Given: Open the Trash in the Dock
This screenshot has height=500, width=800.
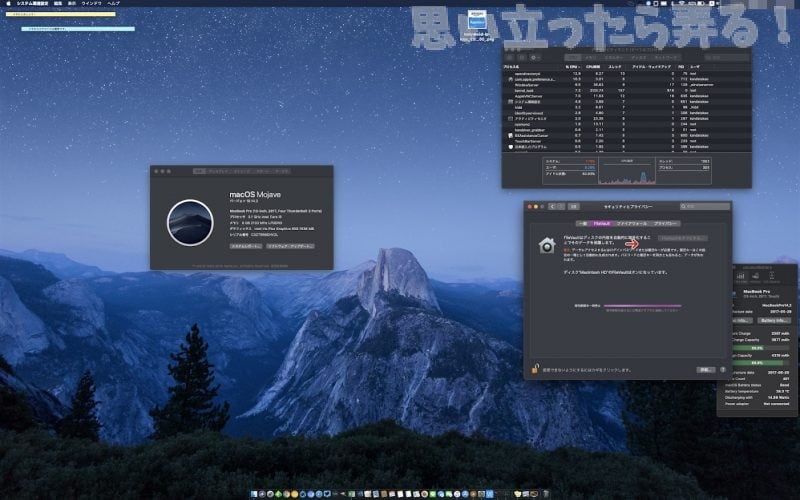Looking at the screenshot, I should [546, 494].
